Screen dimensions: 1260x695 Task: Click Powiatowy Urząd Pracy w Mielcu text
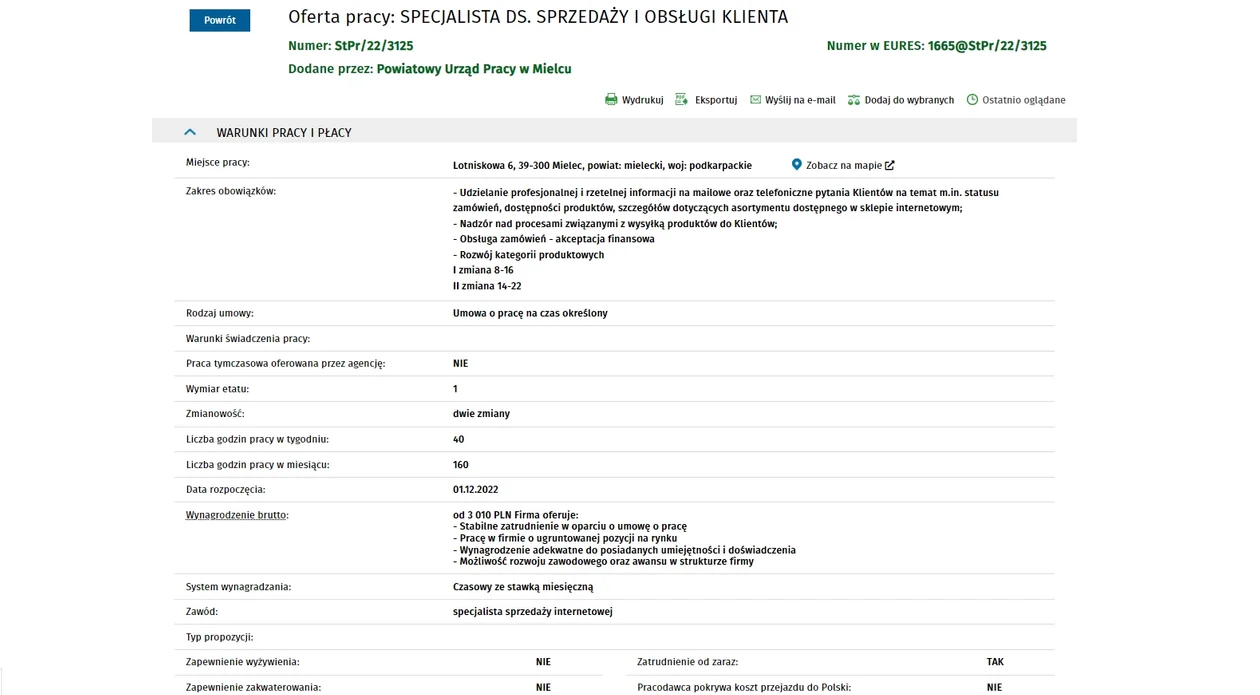click(474, 69)
